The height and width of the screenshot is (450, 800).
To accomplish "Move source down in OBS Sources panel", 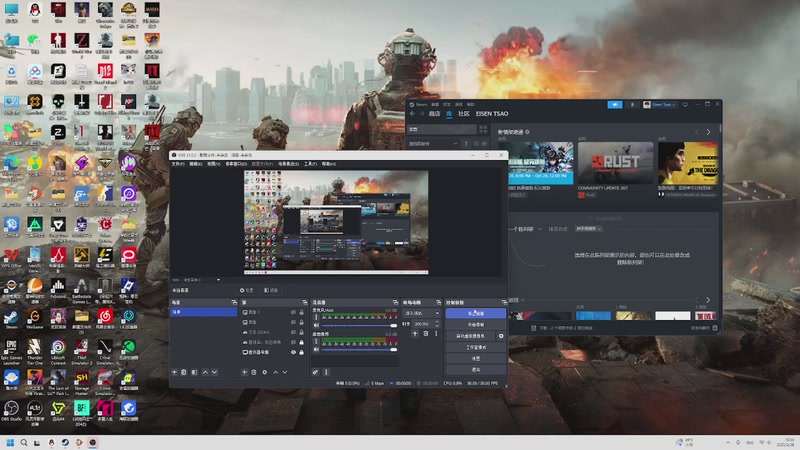I will 285,372.
